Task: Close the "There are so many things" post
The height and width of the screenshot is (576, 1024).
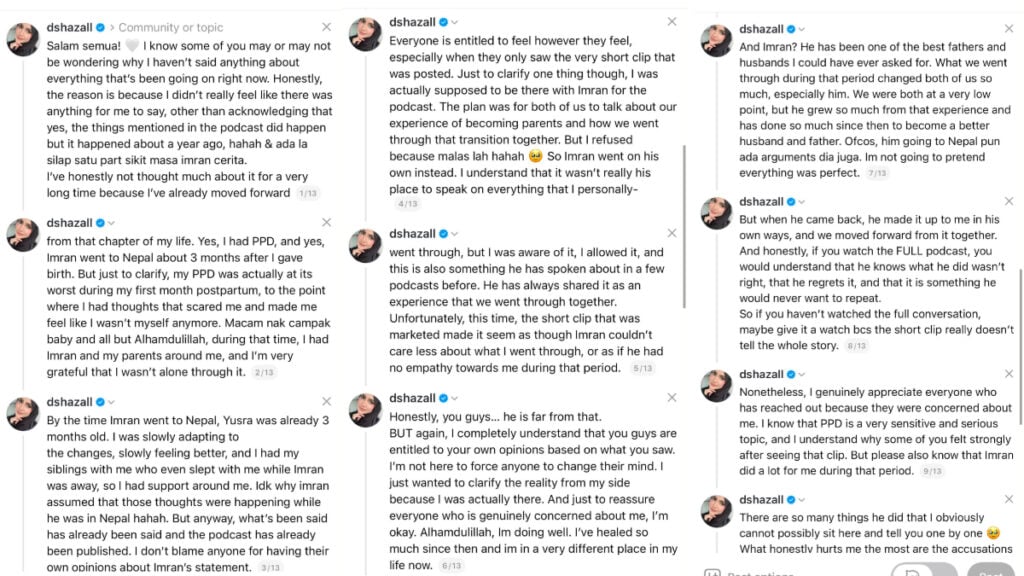Action: [1009, 499]
